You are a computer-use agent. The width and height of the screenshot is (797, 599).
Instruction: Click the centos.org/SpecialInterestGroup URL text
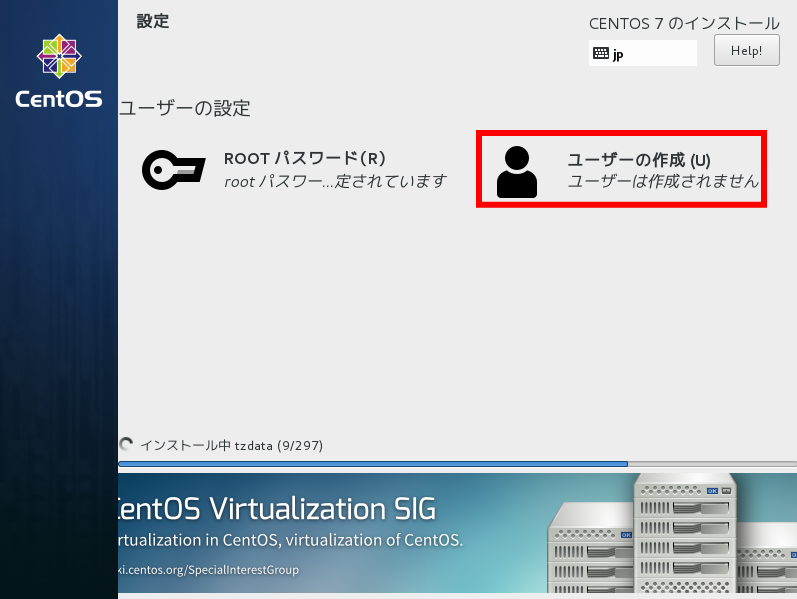click(208, 570)
